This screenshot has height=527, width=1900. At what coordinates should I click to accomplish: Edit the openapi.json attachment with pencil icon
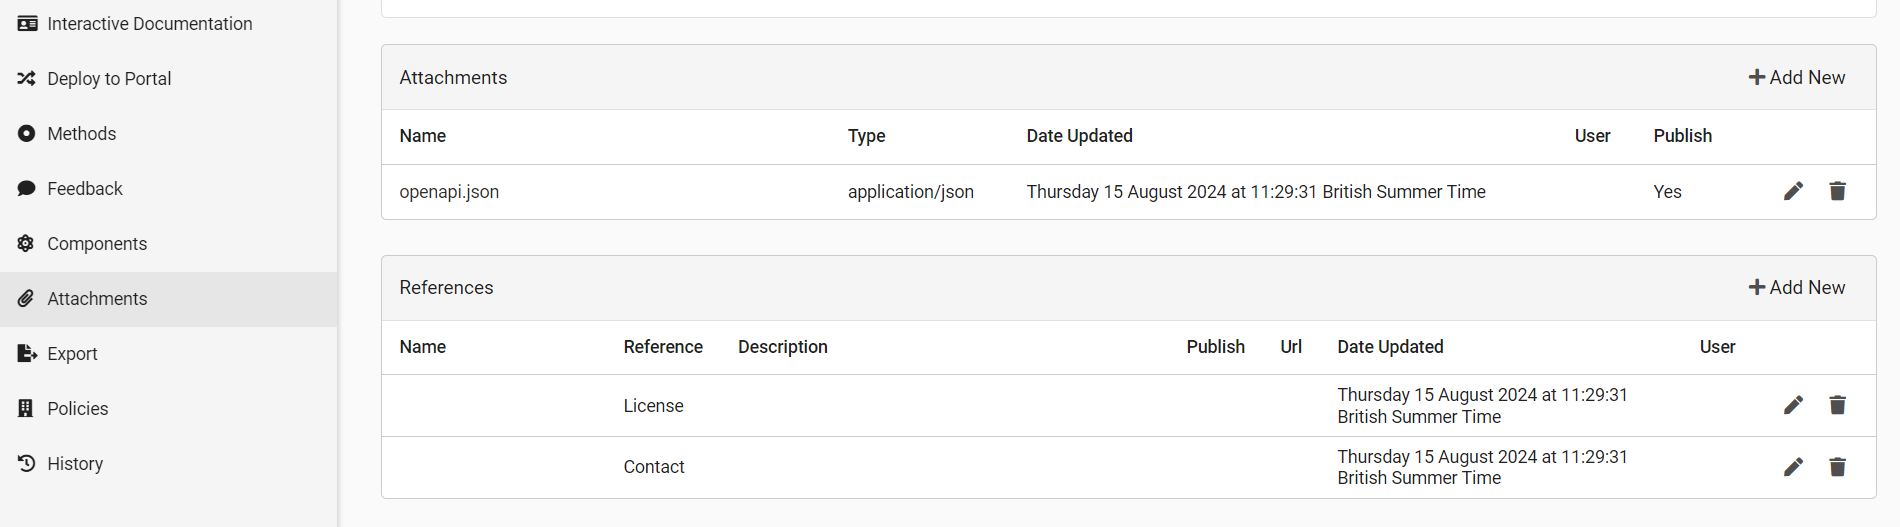click(1793, 191)
